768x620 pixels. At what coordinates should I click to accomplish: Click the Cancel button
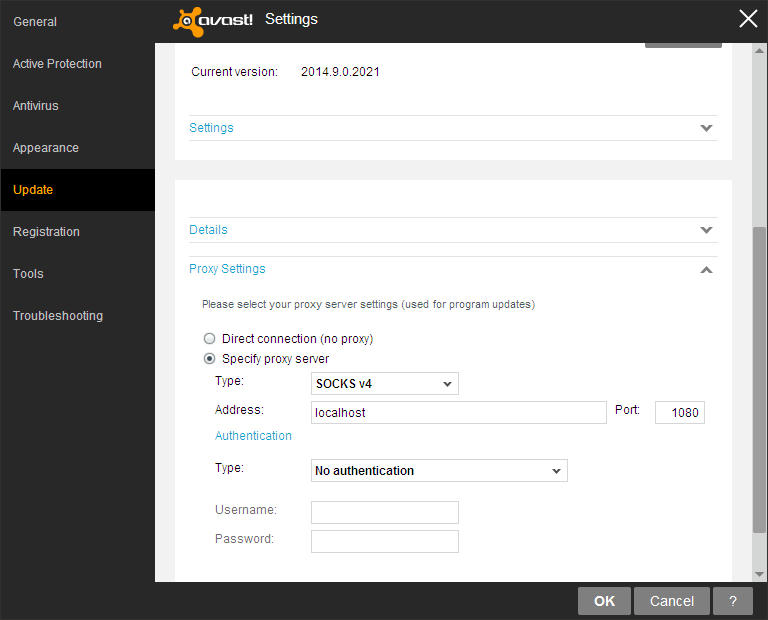(x=672, y=601)
